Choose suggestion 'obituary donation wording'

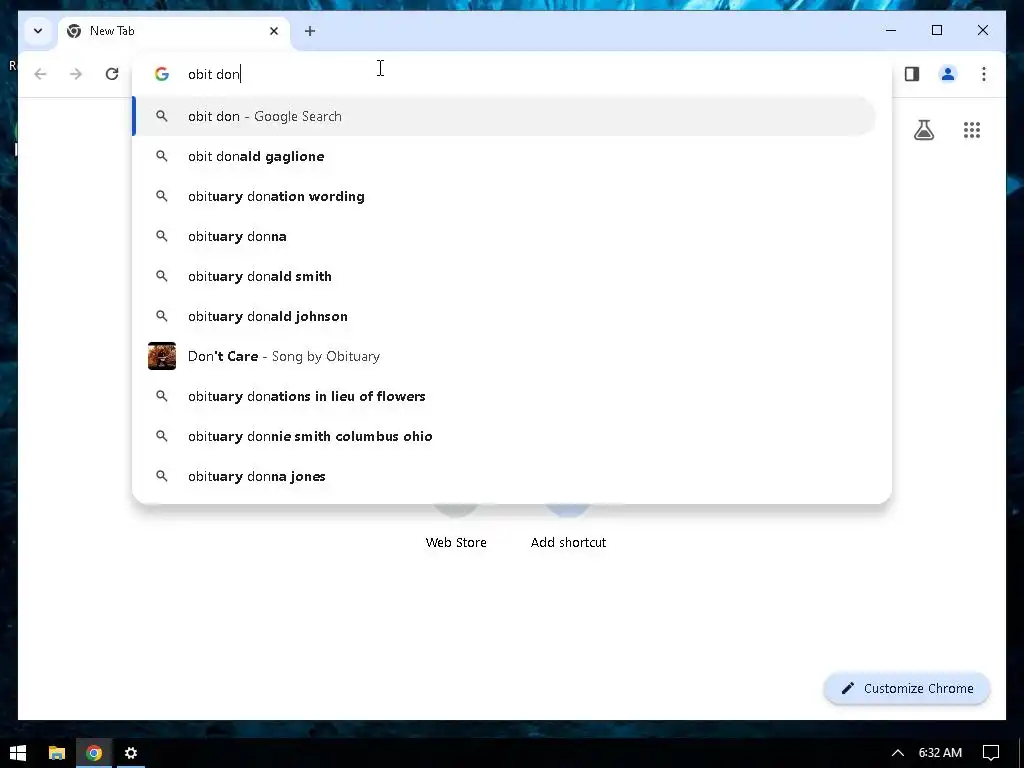[x=504, y=196]
